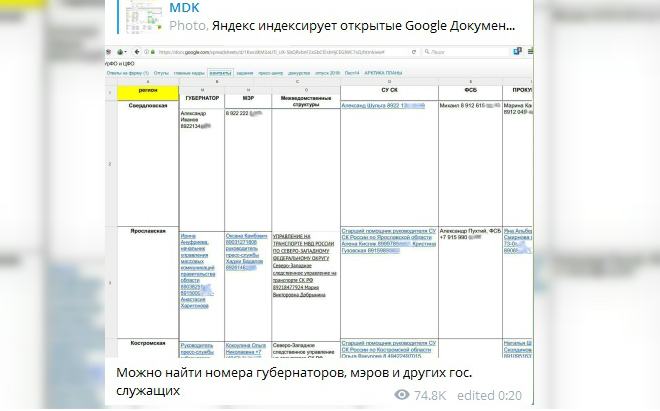The image size is (660, 411).
Task: Select the 'СУ СК' header cell
Action: tap(389, 93)
